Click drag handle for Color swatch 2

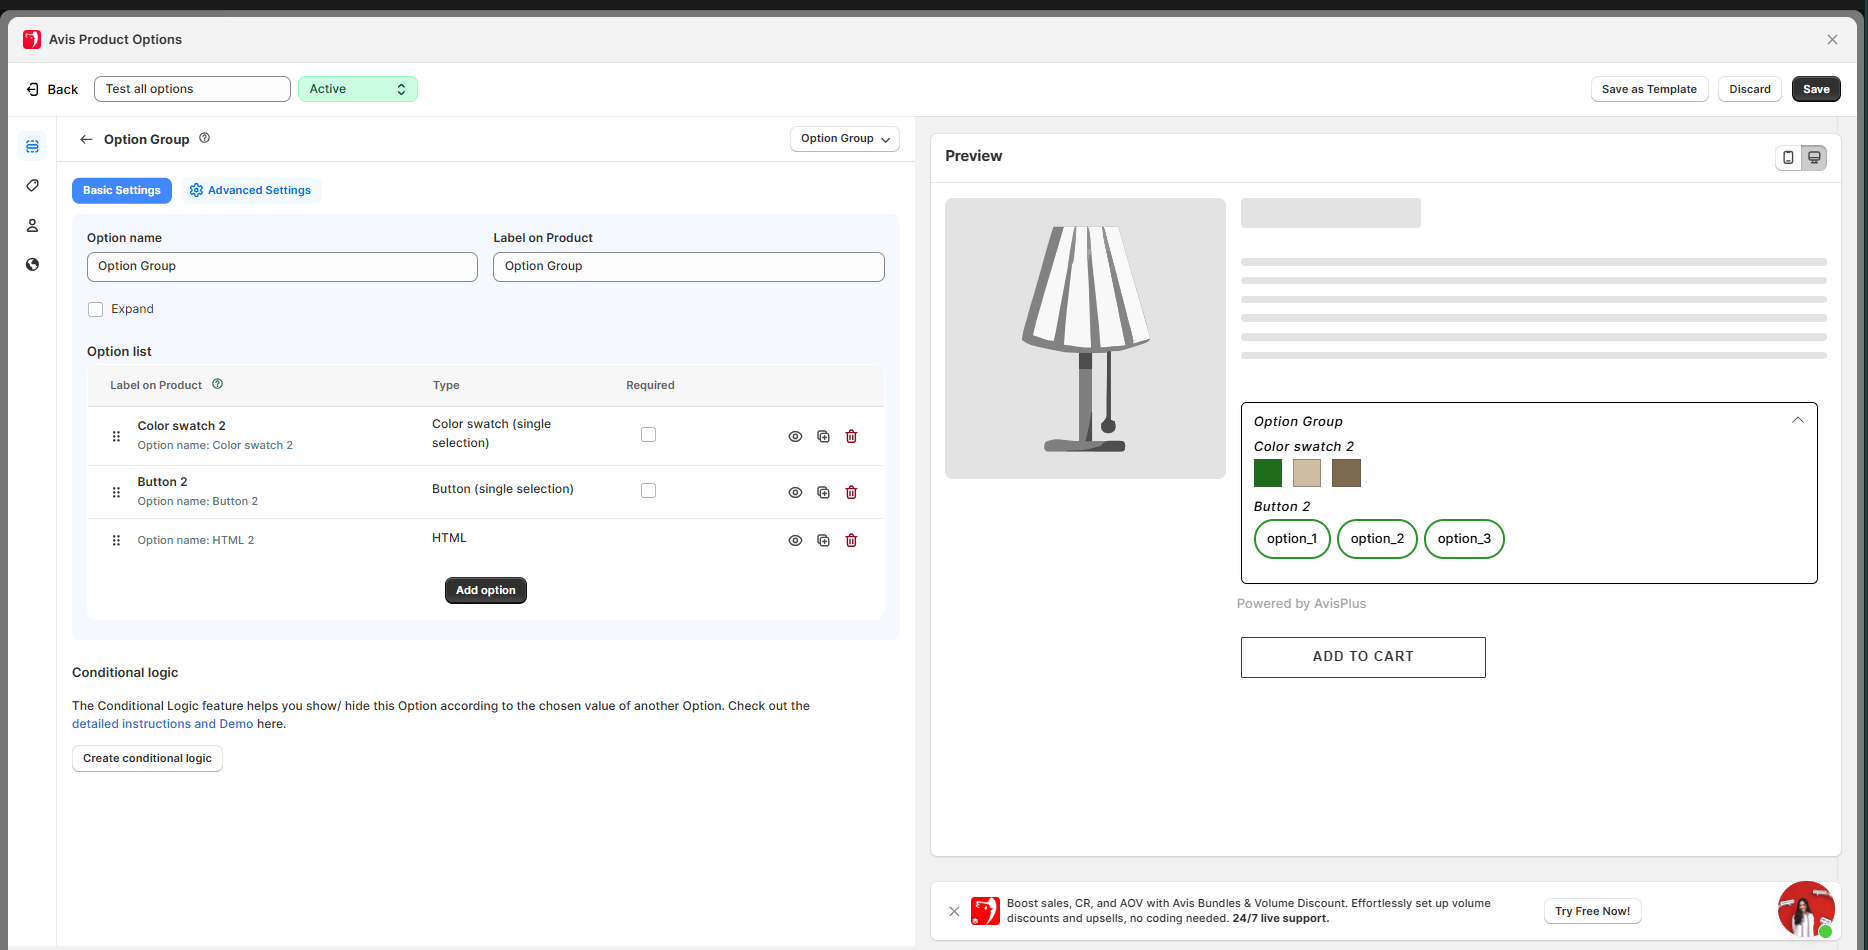click(x=116, y=436)
